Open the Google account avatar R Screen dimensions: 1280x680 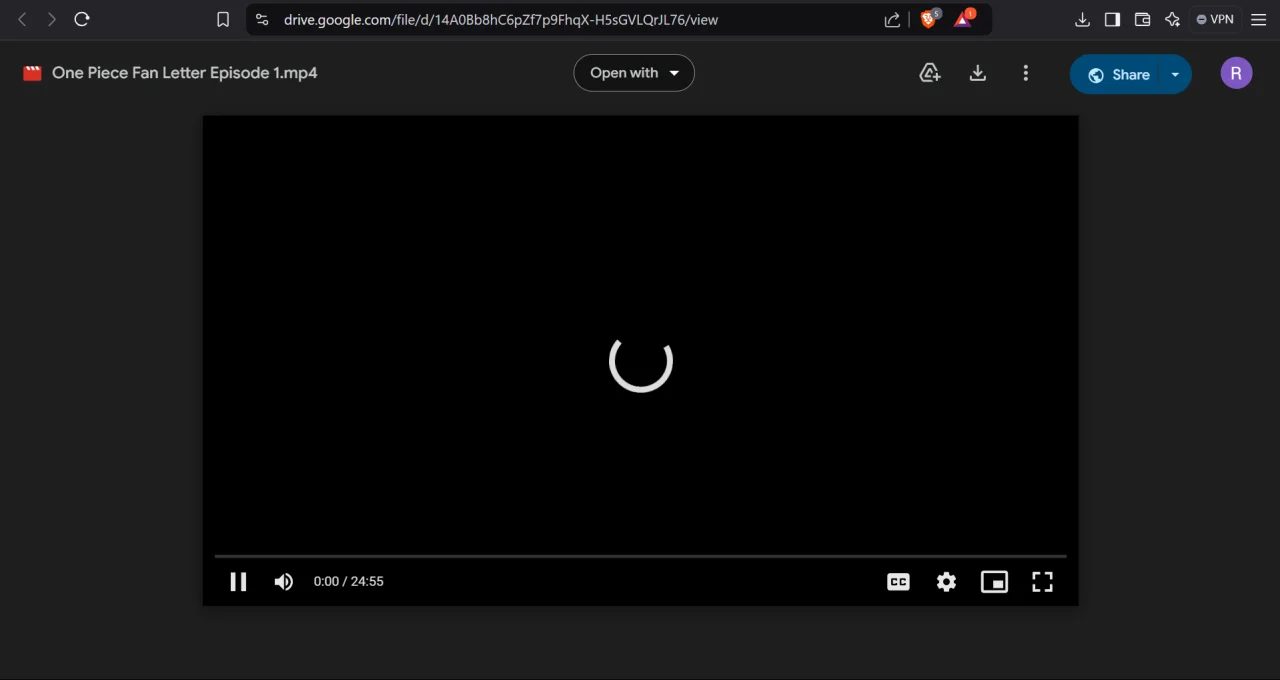1236,73
